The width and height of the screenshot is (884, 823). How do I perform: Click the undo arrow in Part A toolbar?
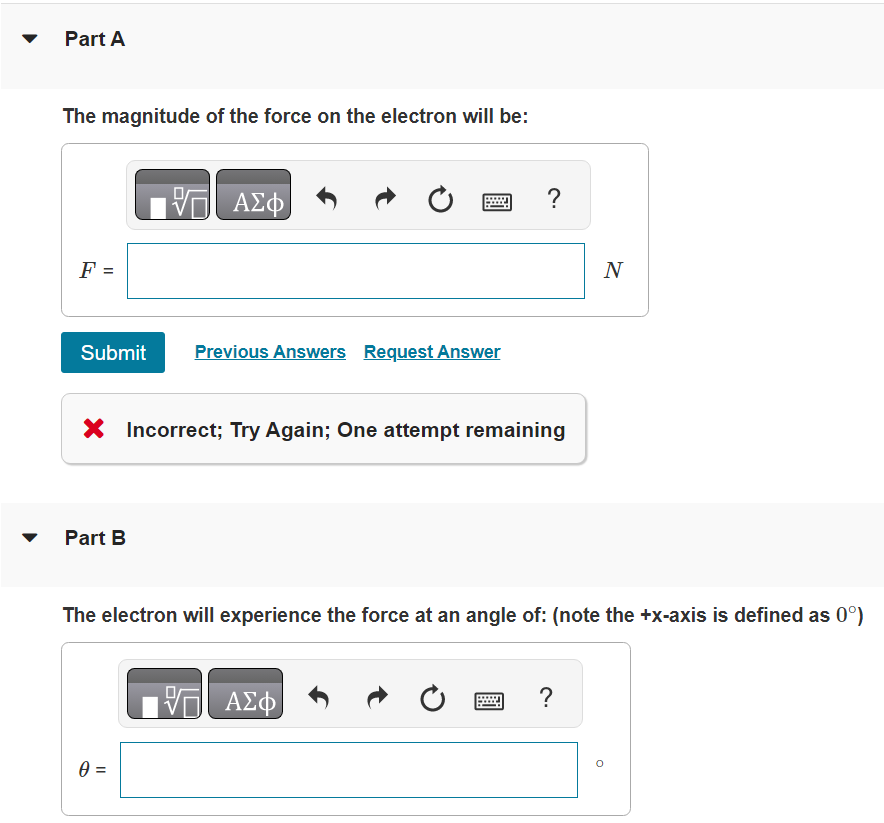tap(328, 198)
